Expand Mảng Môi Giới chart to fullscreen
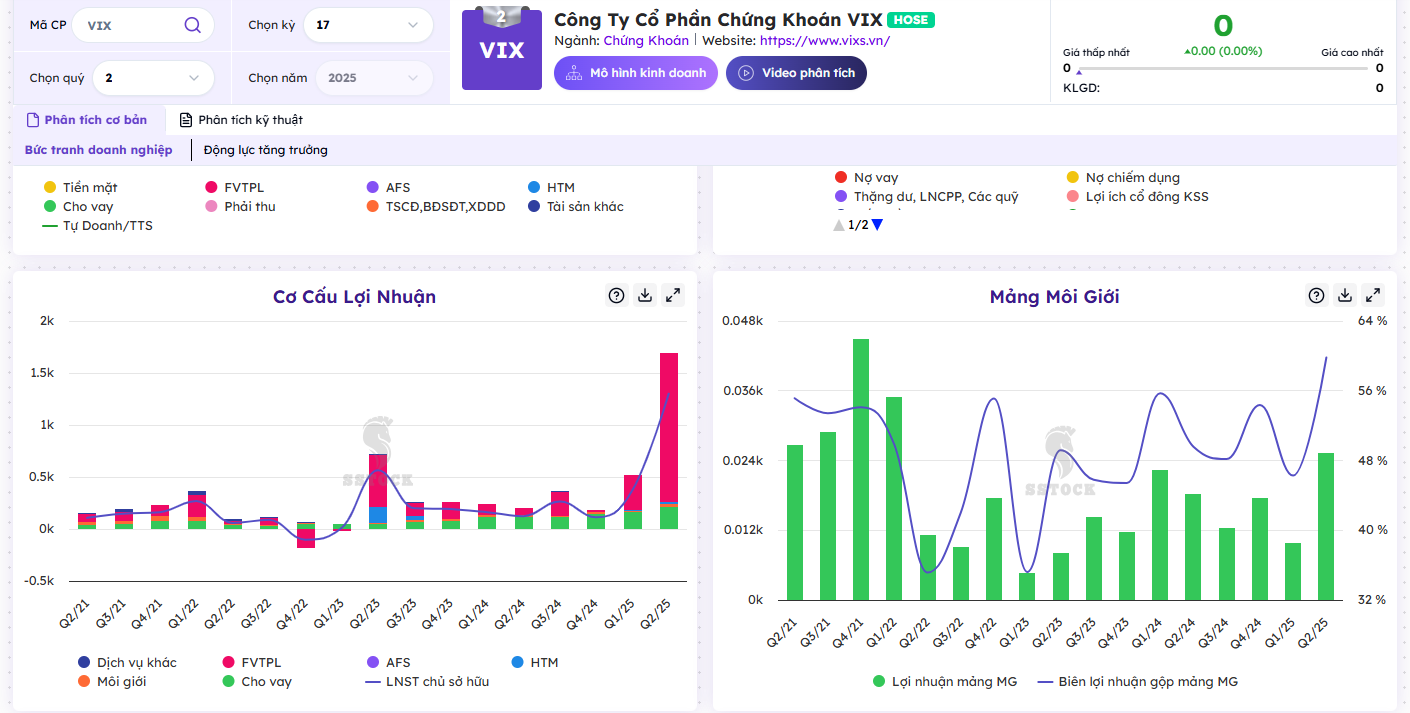Image resolution: width=1410 pixels, height=713 pixels. [x=1373, y=295]
